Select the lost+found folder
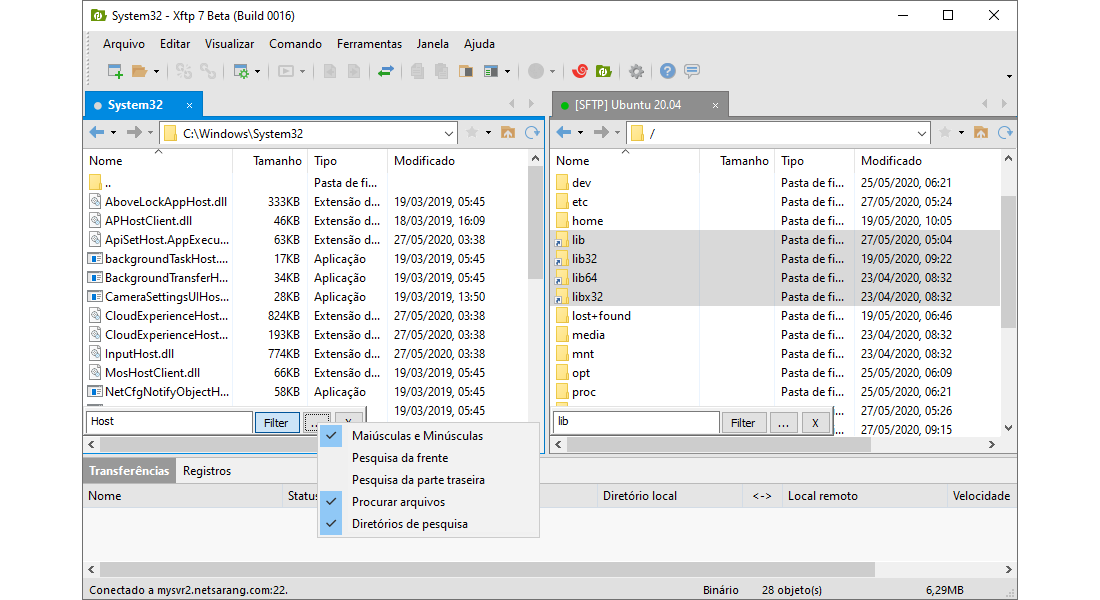Image resolution: width=1100 pixels, height=600 pixels. click(601, 316)
